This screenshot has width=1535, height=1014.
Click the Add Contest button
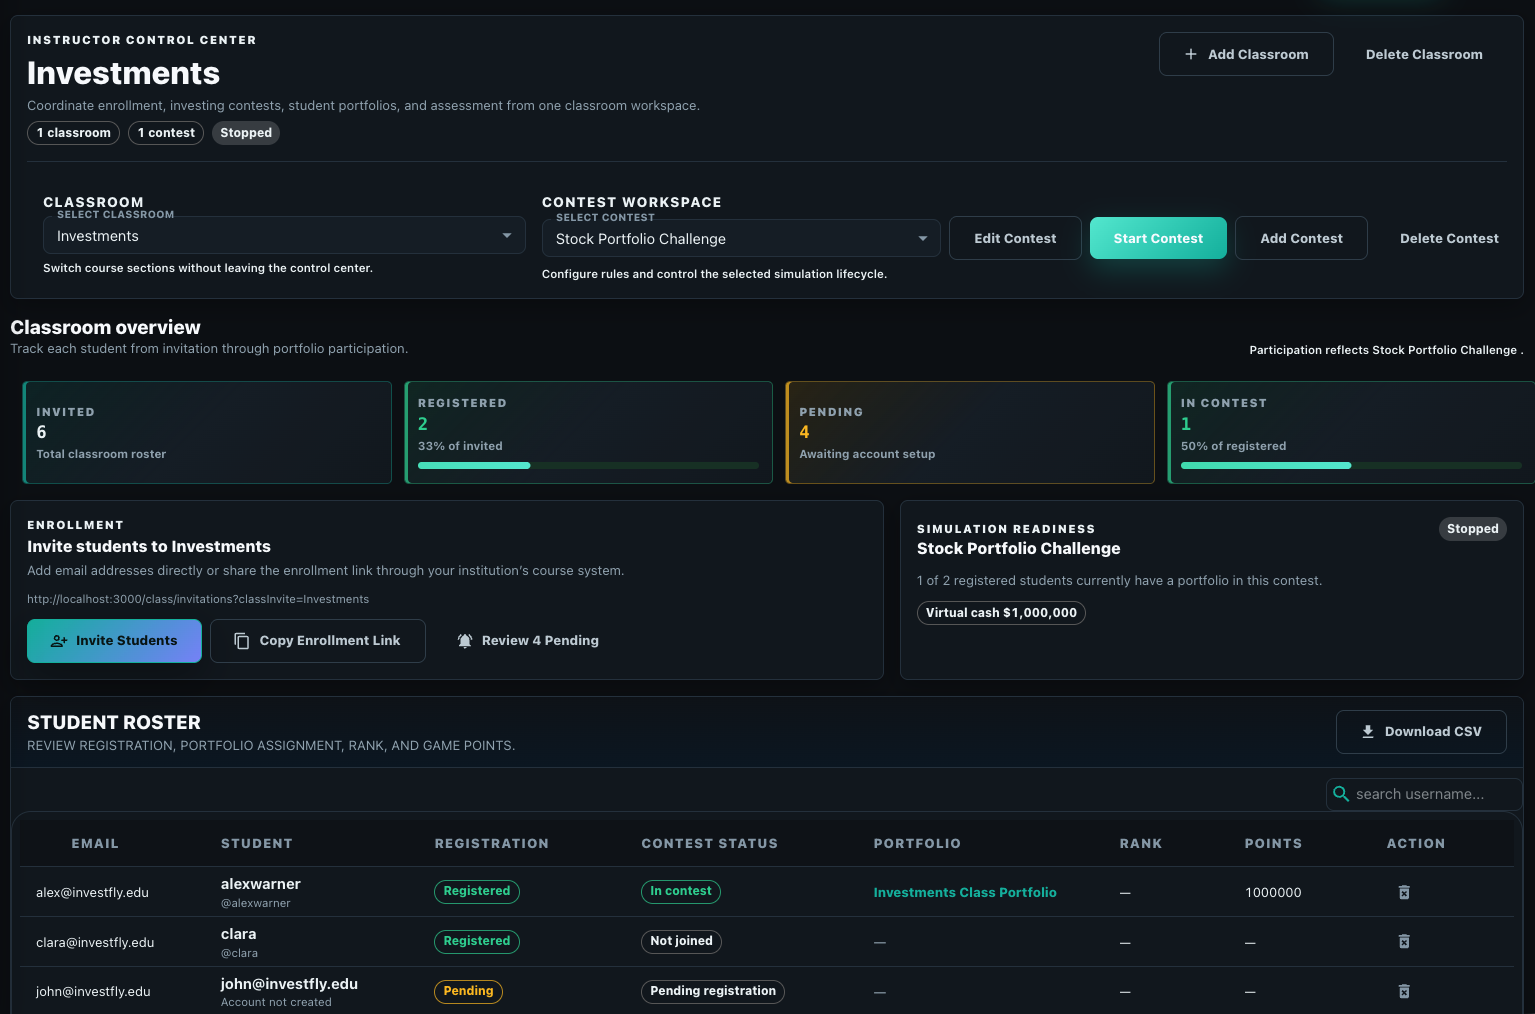click(1301, 238)
